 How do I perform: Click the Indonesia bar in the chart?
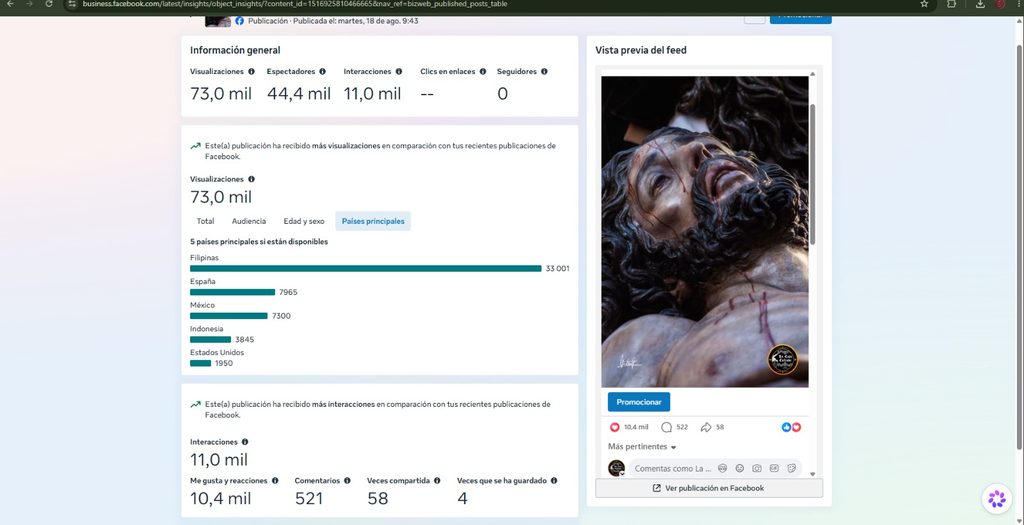pyautogui.click(x=210, y=340)
